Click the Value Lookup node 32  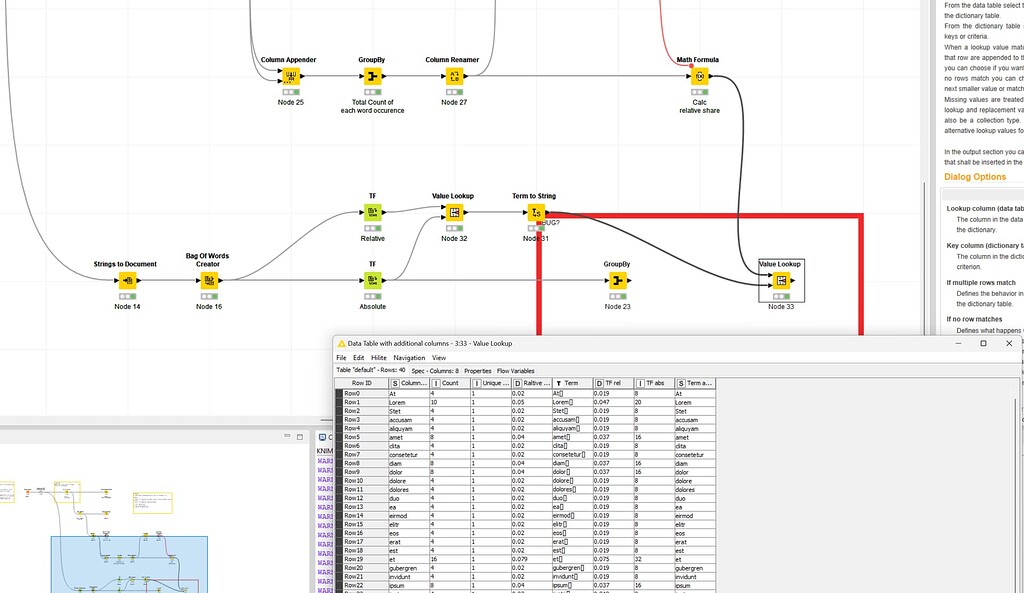[x=453, y=212]
